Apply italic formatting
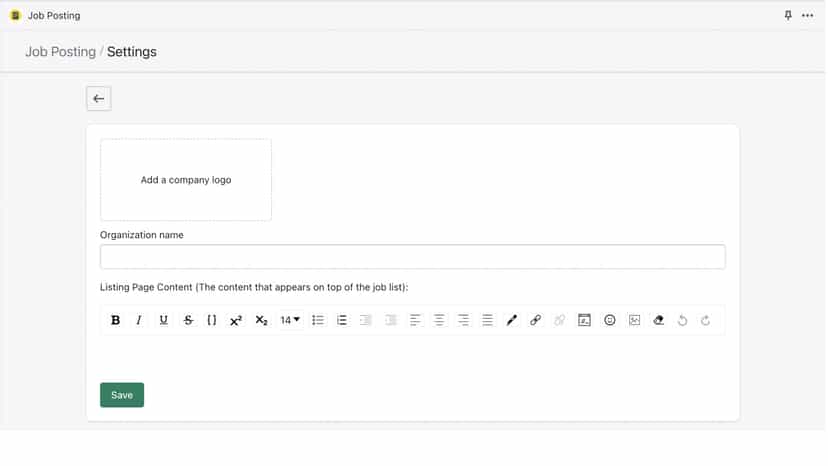This screenshot has height=466, width=828. (x=139, y=320)
